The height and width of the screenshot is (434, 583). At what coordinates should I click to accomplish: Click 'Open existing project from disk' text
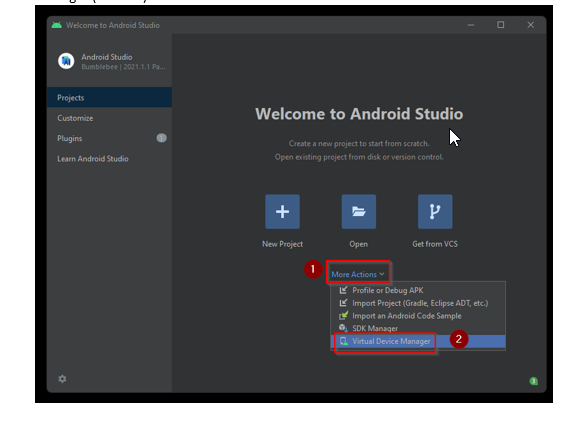point(359,157)
